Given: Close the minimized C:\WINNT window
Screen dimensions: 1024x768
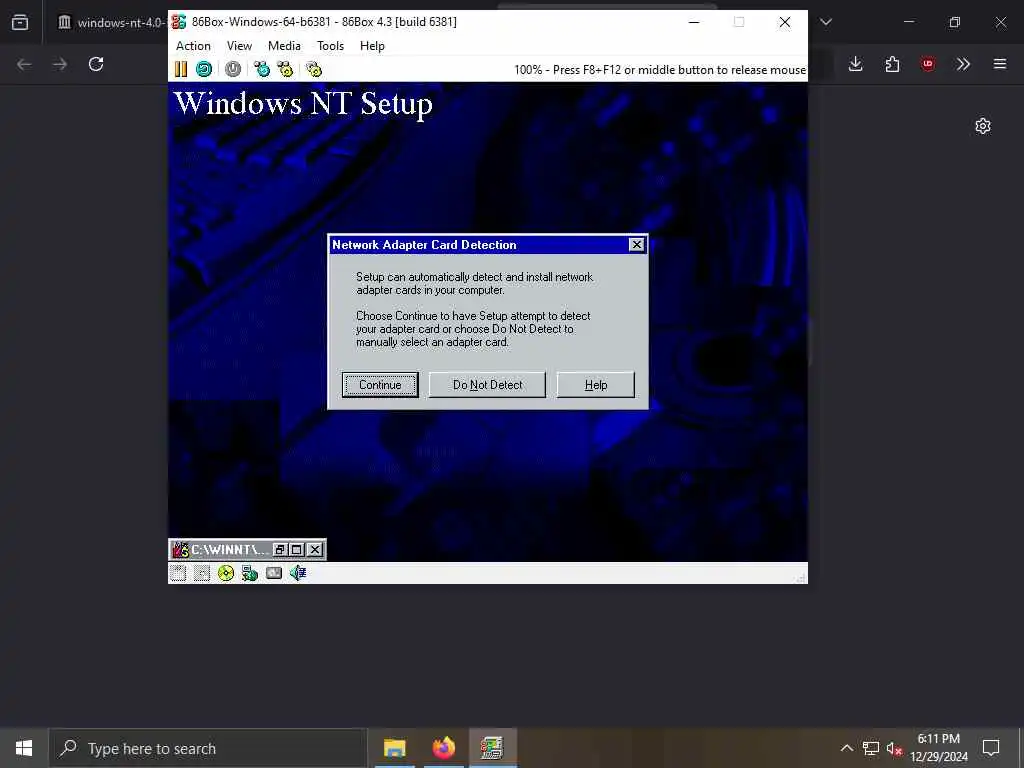Looking at the screenshot, I should (x=315, y=550).
